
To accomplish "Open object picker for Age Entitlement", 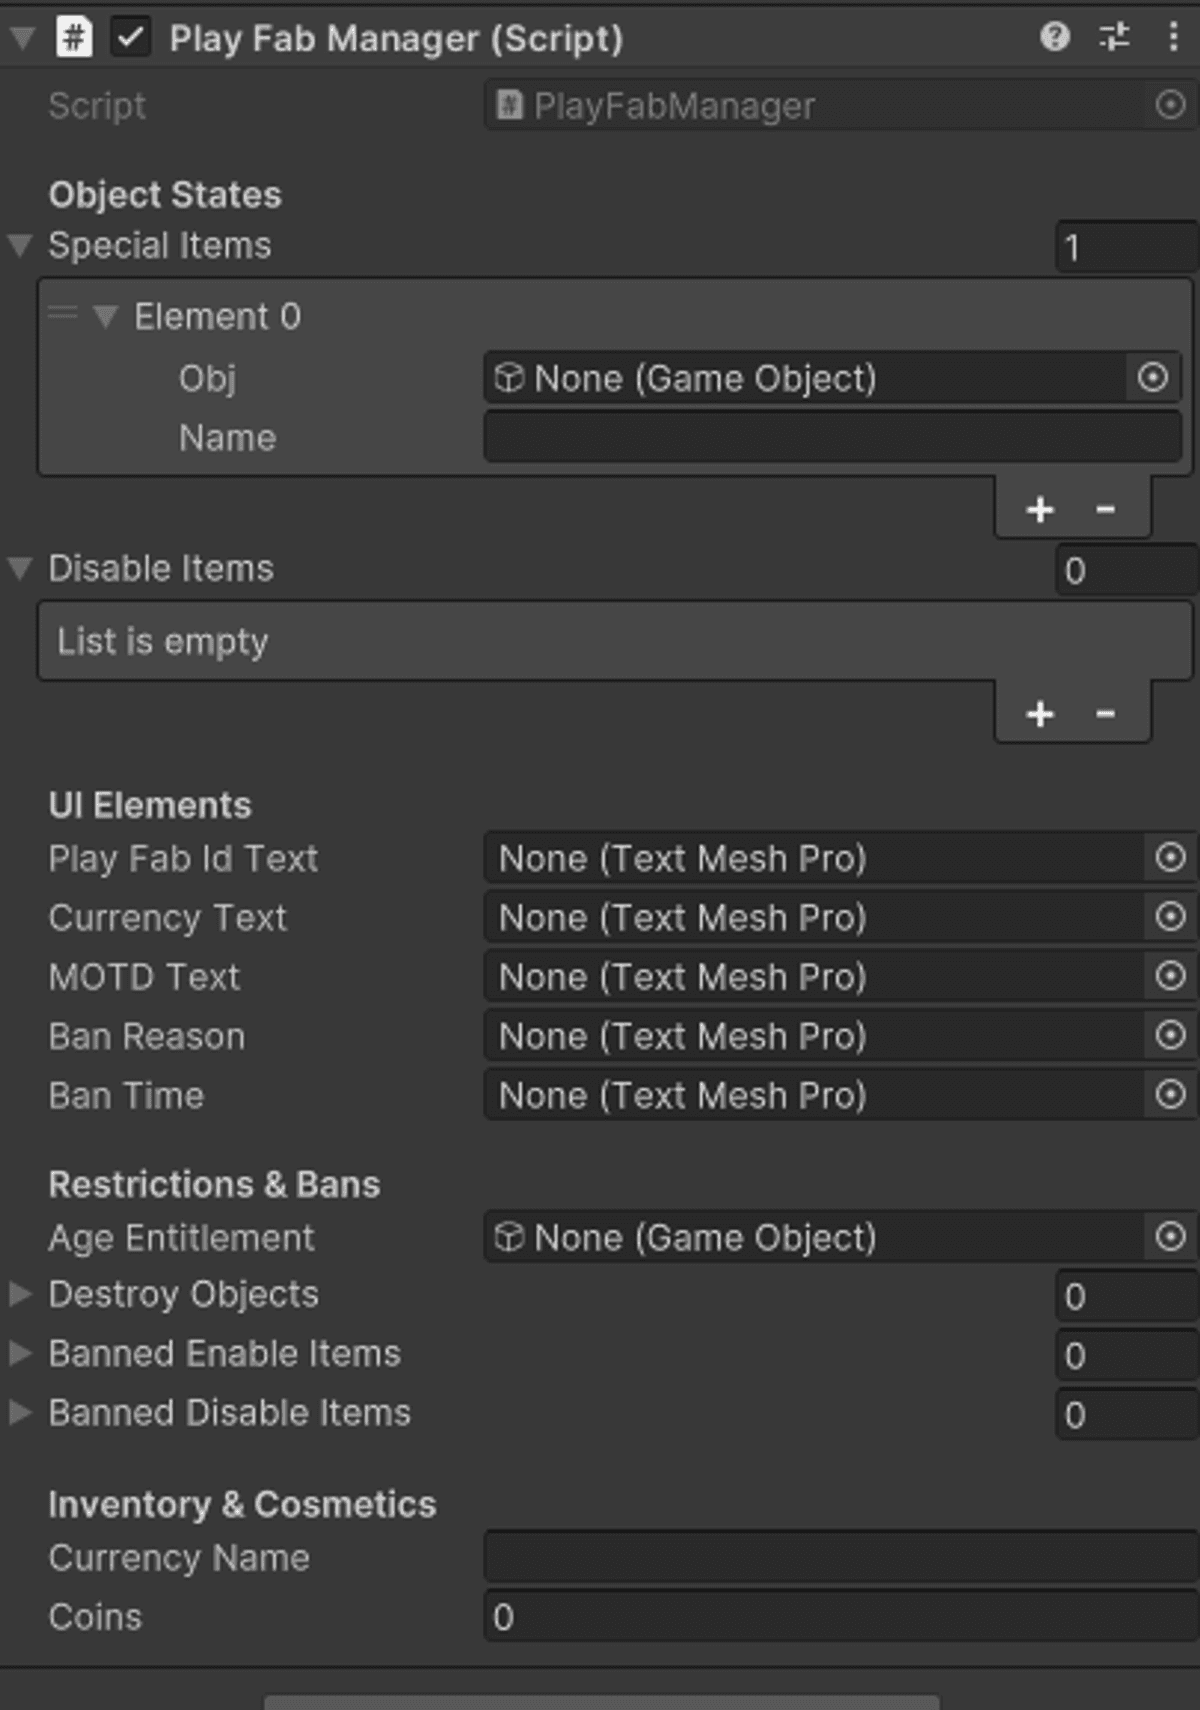I will pos(1170,1238).
